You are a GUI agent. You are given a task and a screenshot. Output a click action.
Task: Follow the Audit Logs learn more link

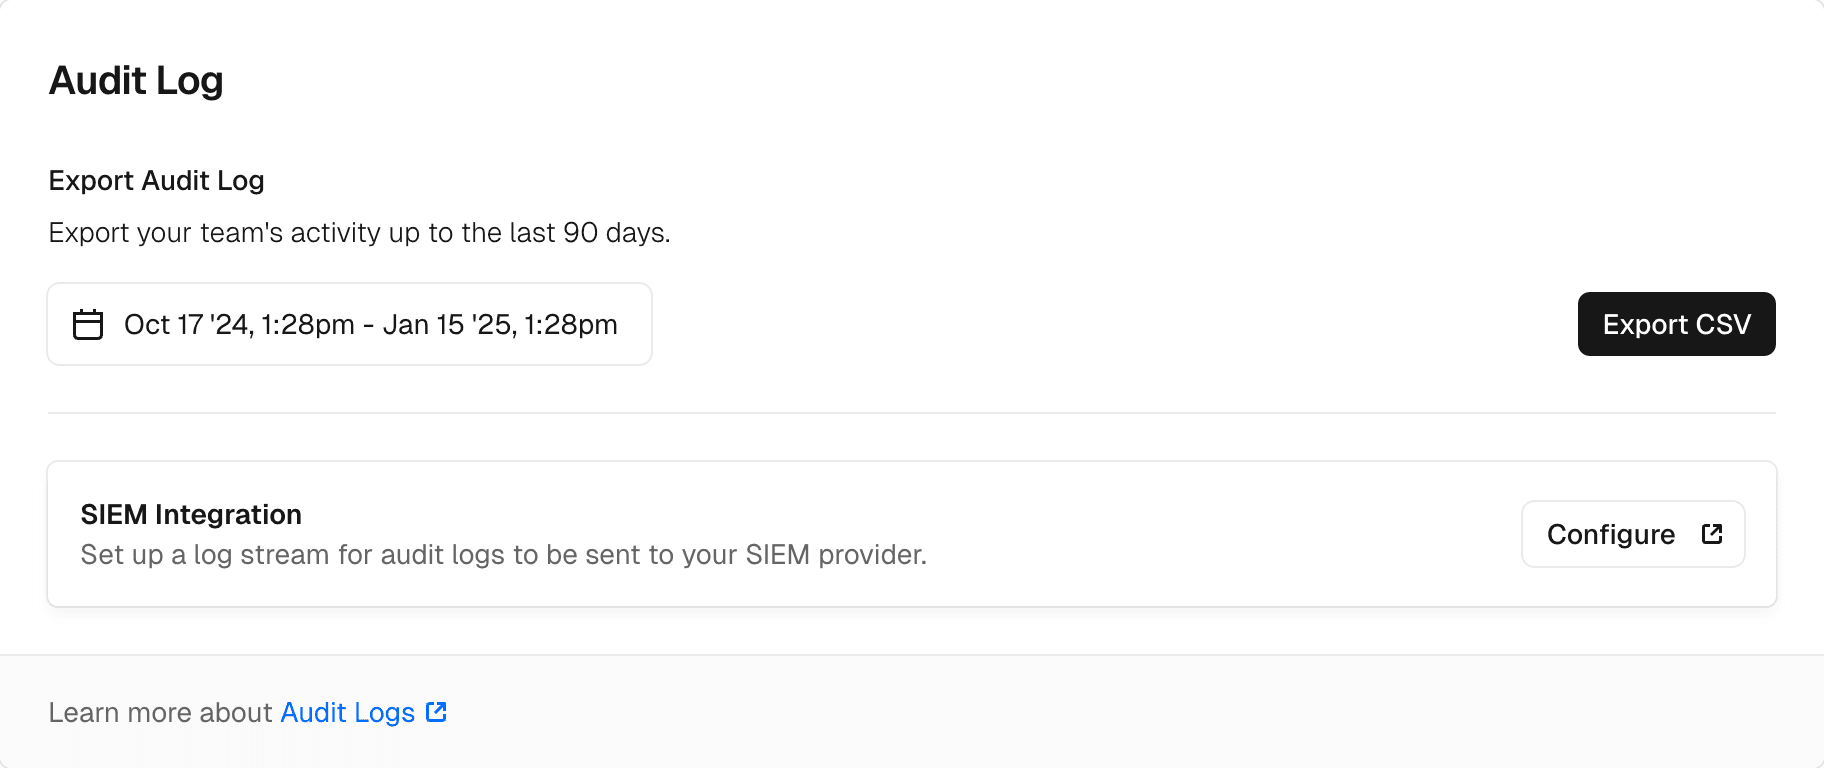click(x=347, y=712)
